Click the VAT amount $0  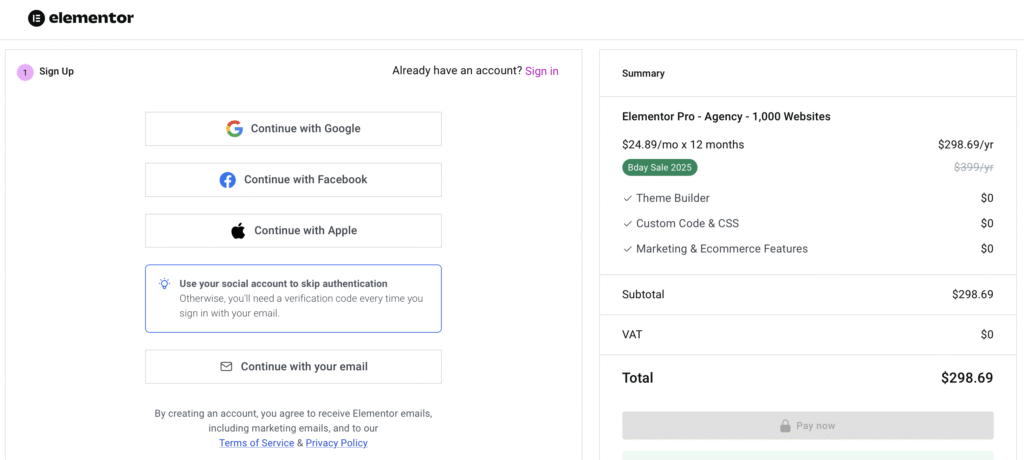pyautogui.click(x=987, y=335)
